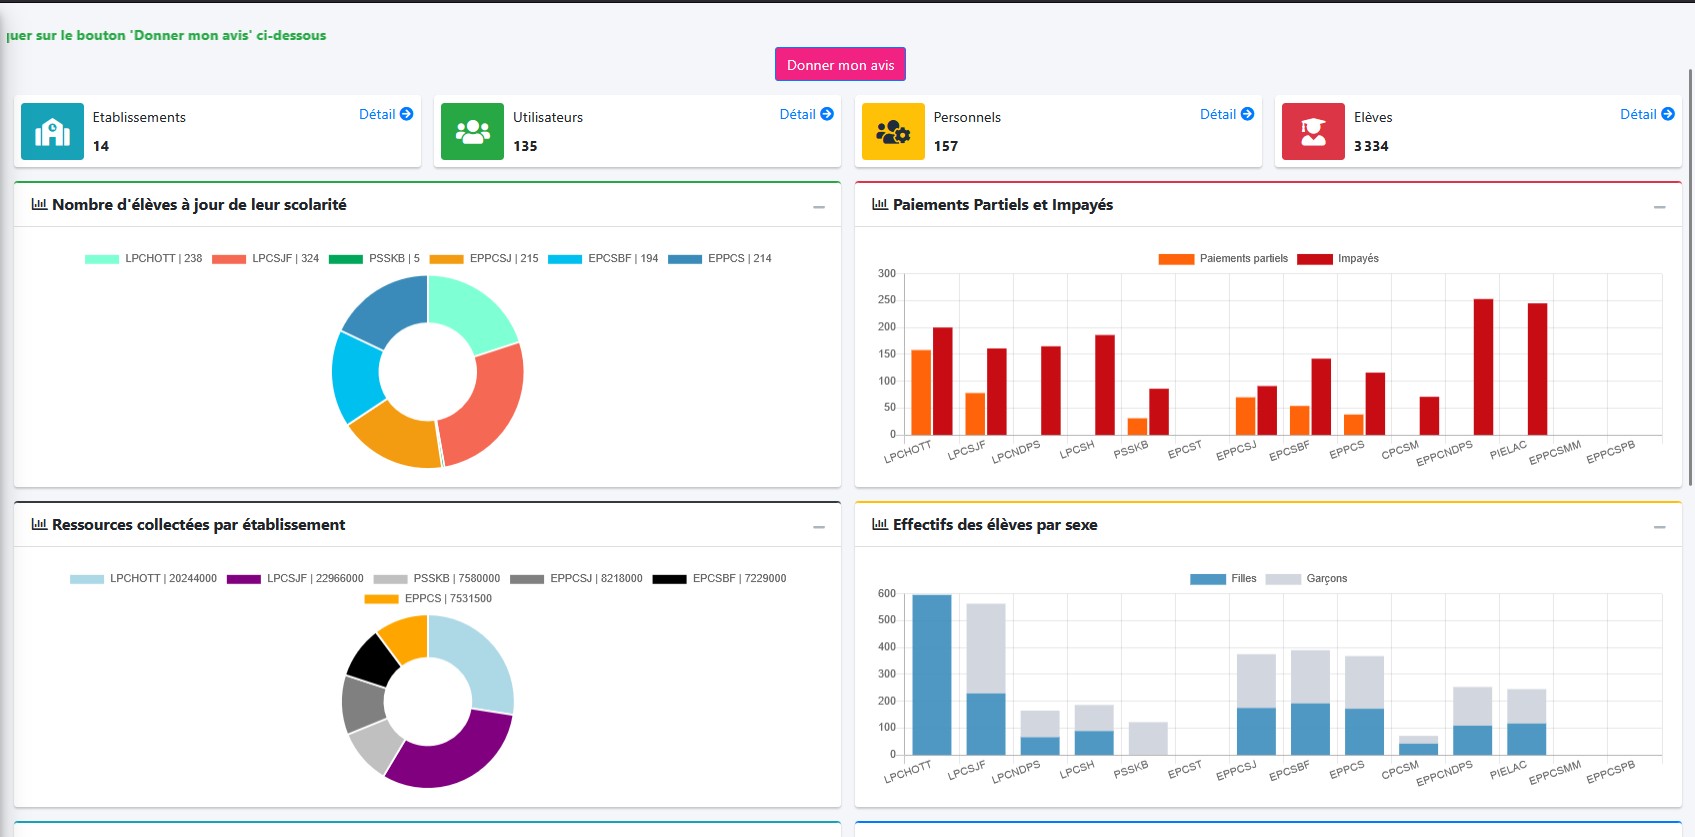Screen dimensions: 1695x837
Task: Collapse the Nombre d'élèves à jour panel
Action: [x=819, y=207]
